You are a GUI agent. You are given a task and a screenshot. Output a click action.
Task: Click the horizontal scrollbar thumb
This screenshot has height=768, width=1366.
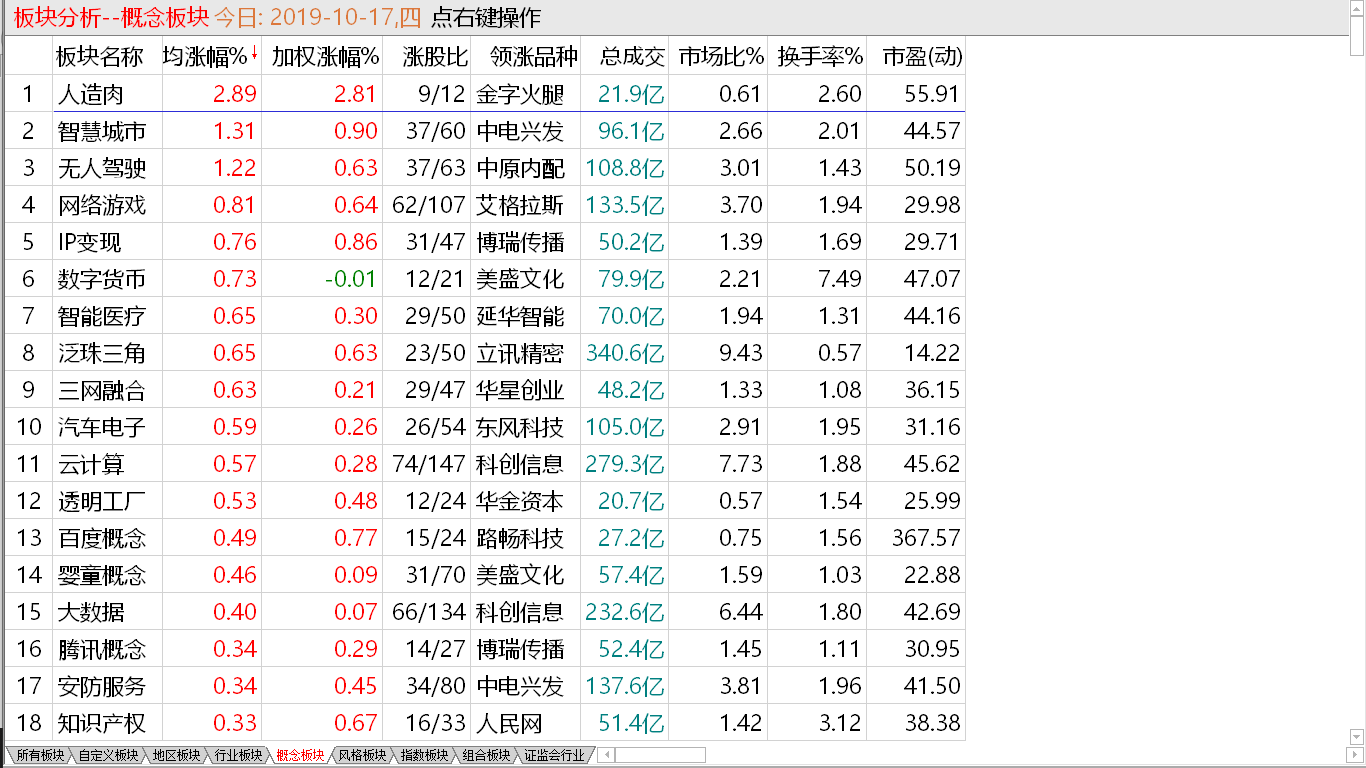pos(660,755)
